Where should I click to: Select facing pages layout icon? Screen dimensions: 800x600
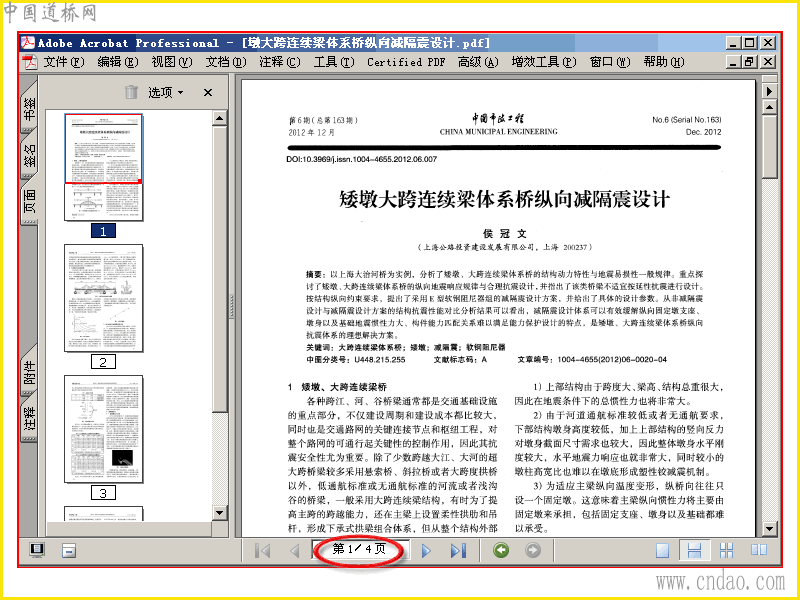(759, 550)
